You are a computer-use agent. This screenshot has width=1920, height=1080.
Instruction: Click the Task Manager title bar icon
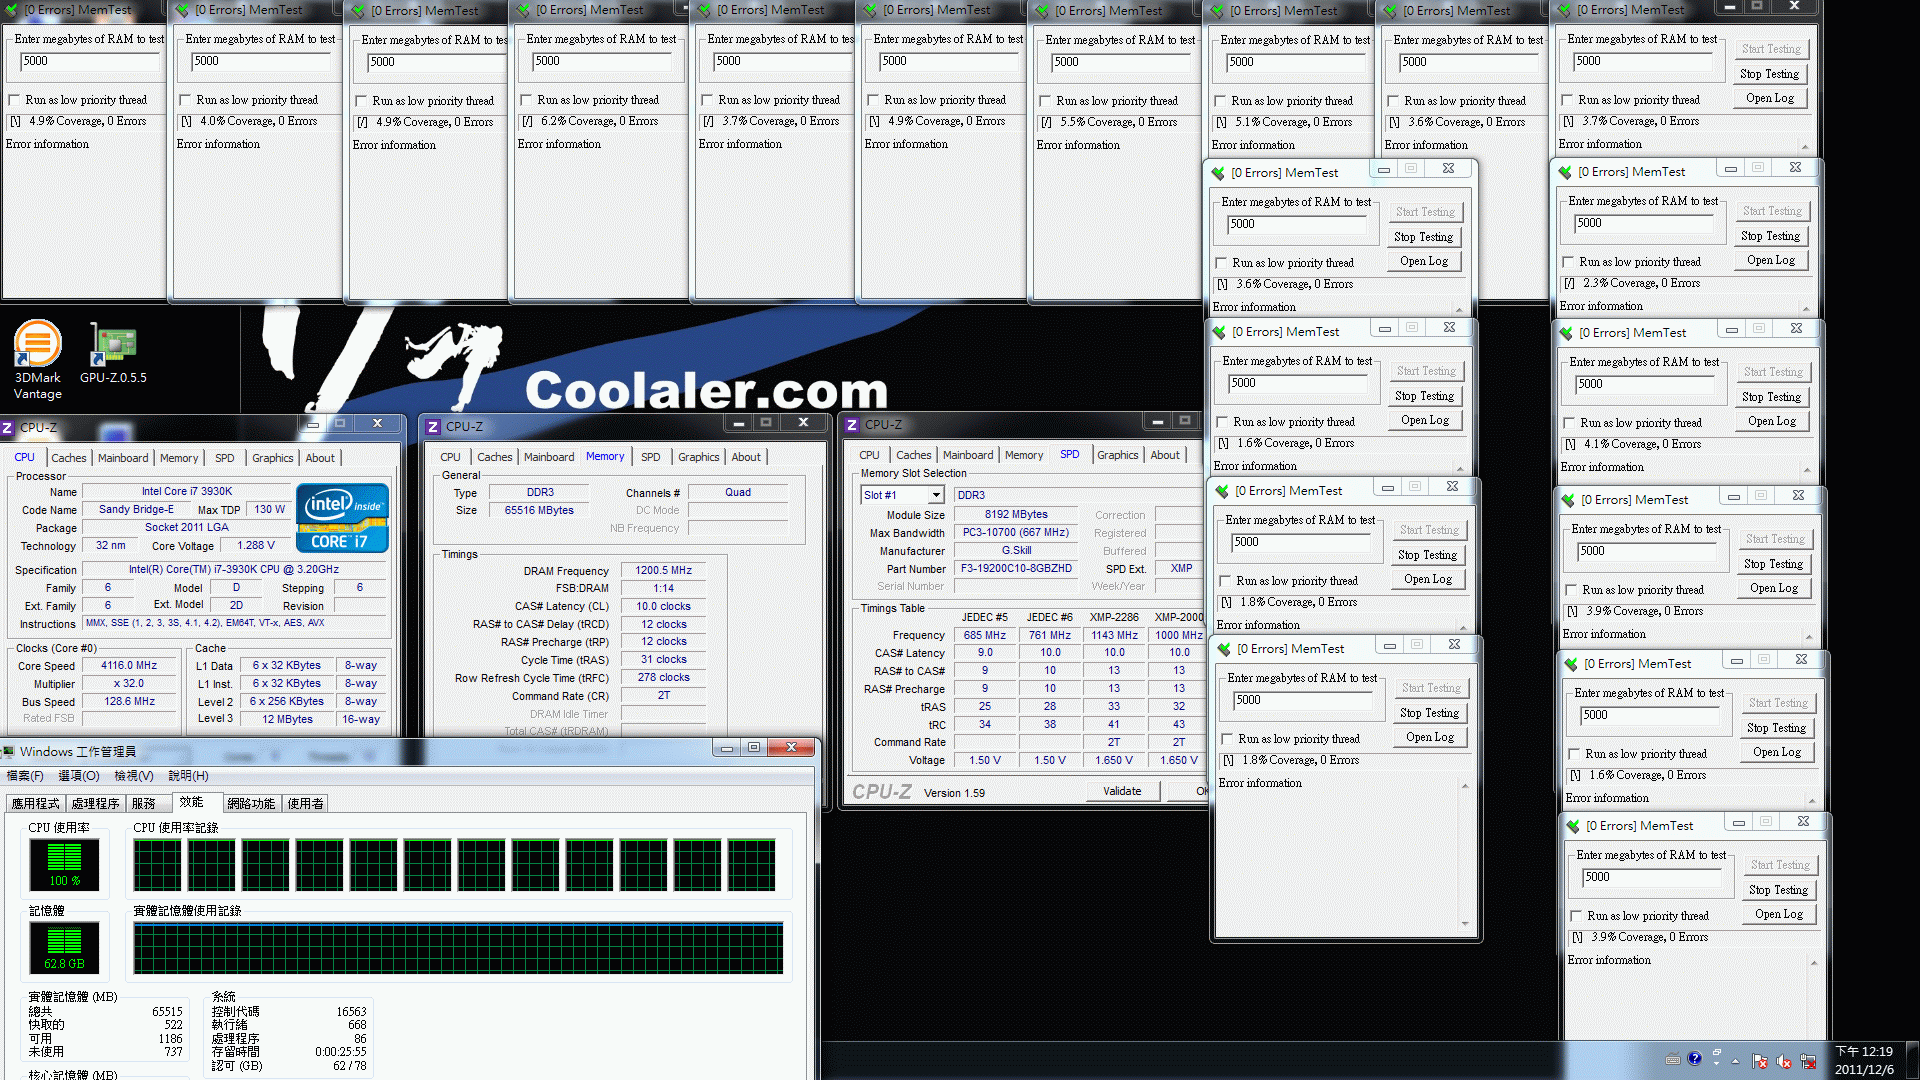pyautogui.click(x=8, y=751)
